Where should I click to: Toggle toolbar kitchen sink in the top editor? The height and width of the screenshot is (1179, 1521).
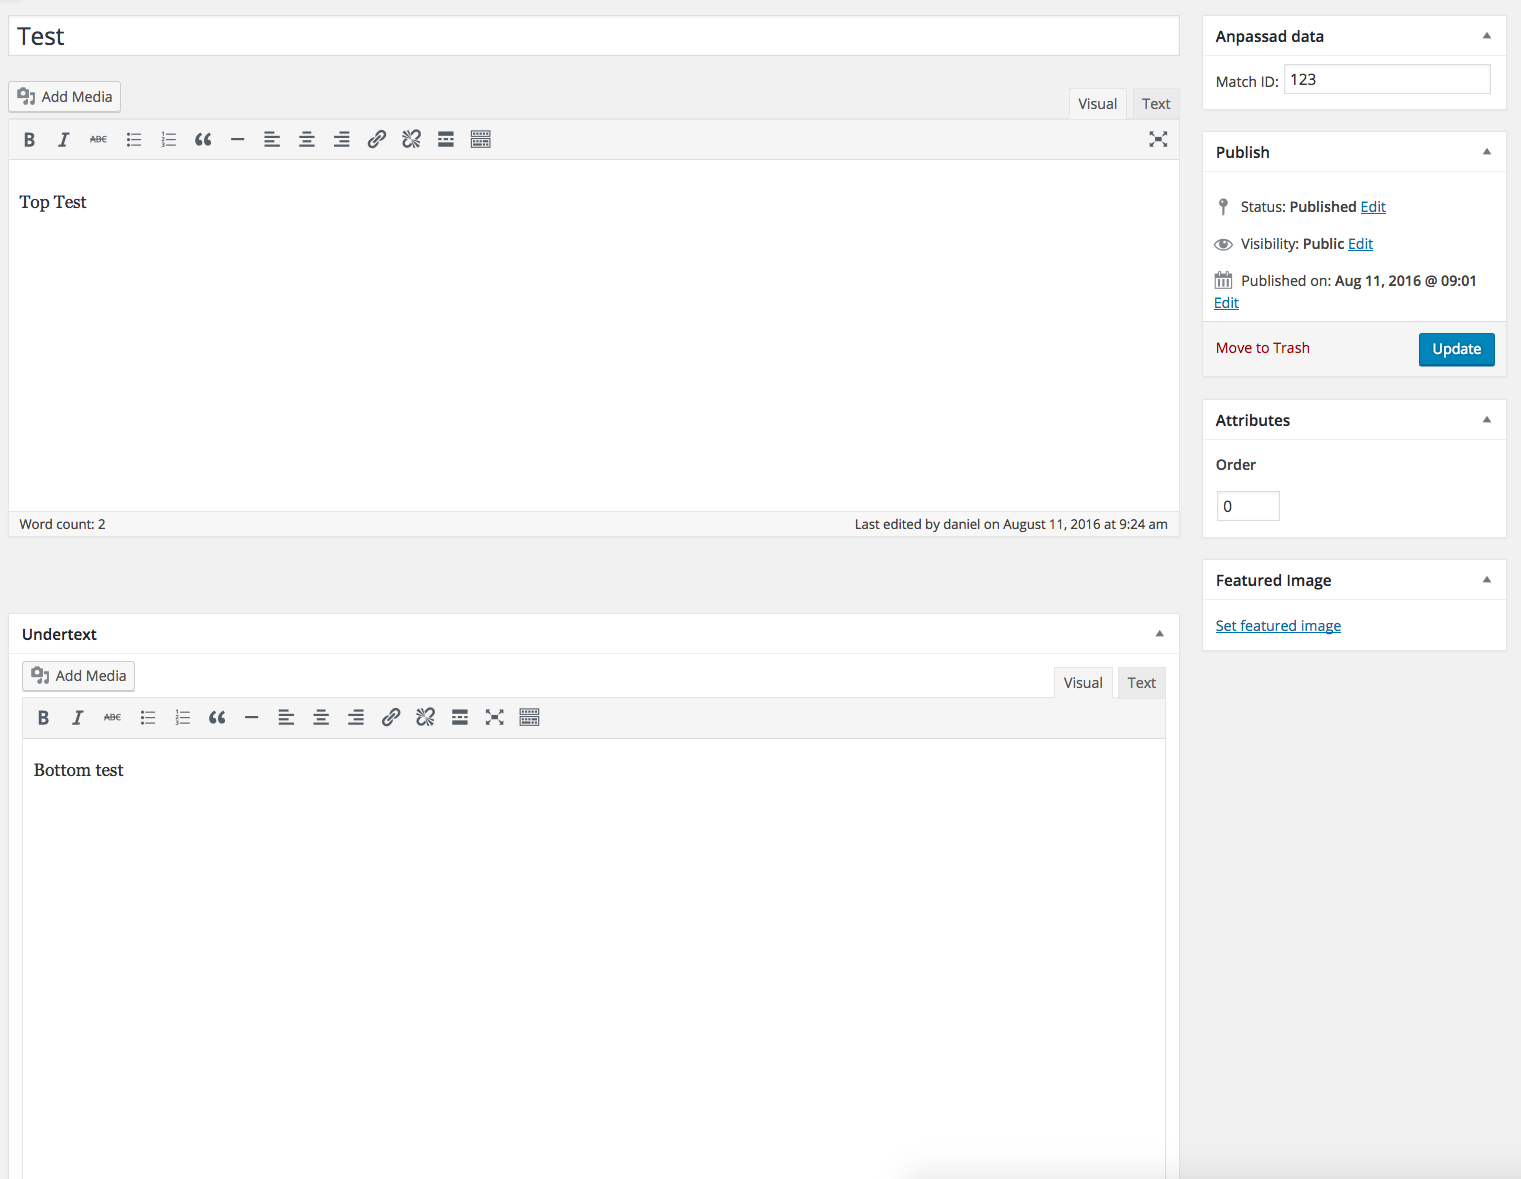(481, 140)
